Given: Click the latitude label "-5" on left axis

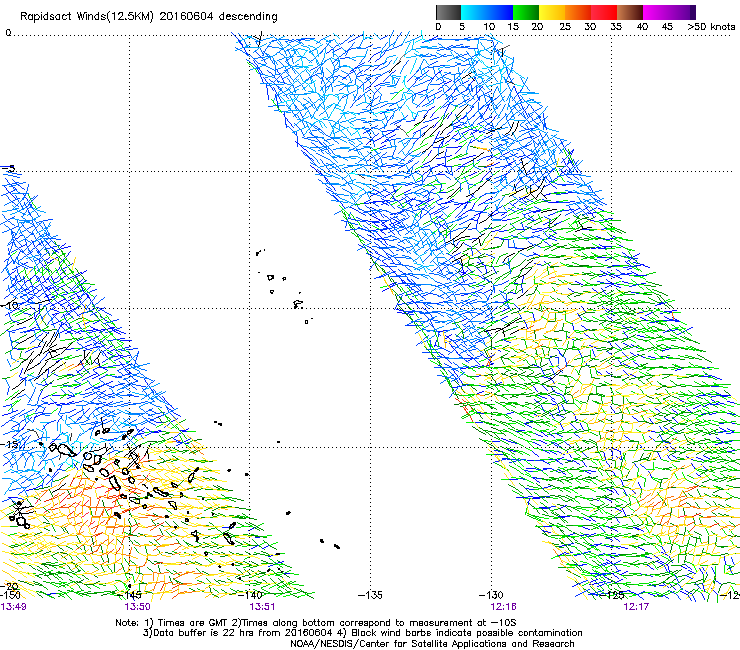Looking at the screenshot, I should pyautogui.click(x=8, y=169).
